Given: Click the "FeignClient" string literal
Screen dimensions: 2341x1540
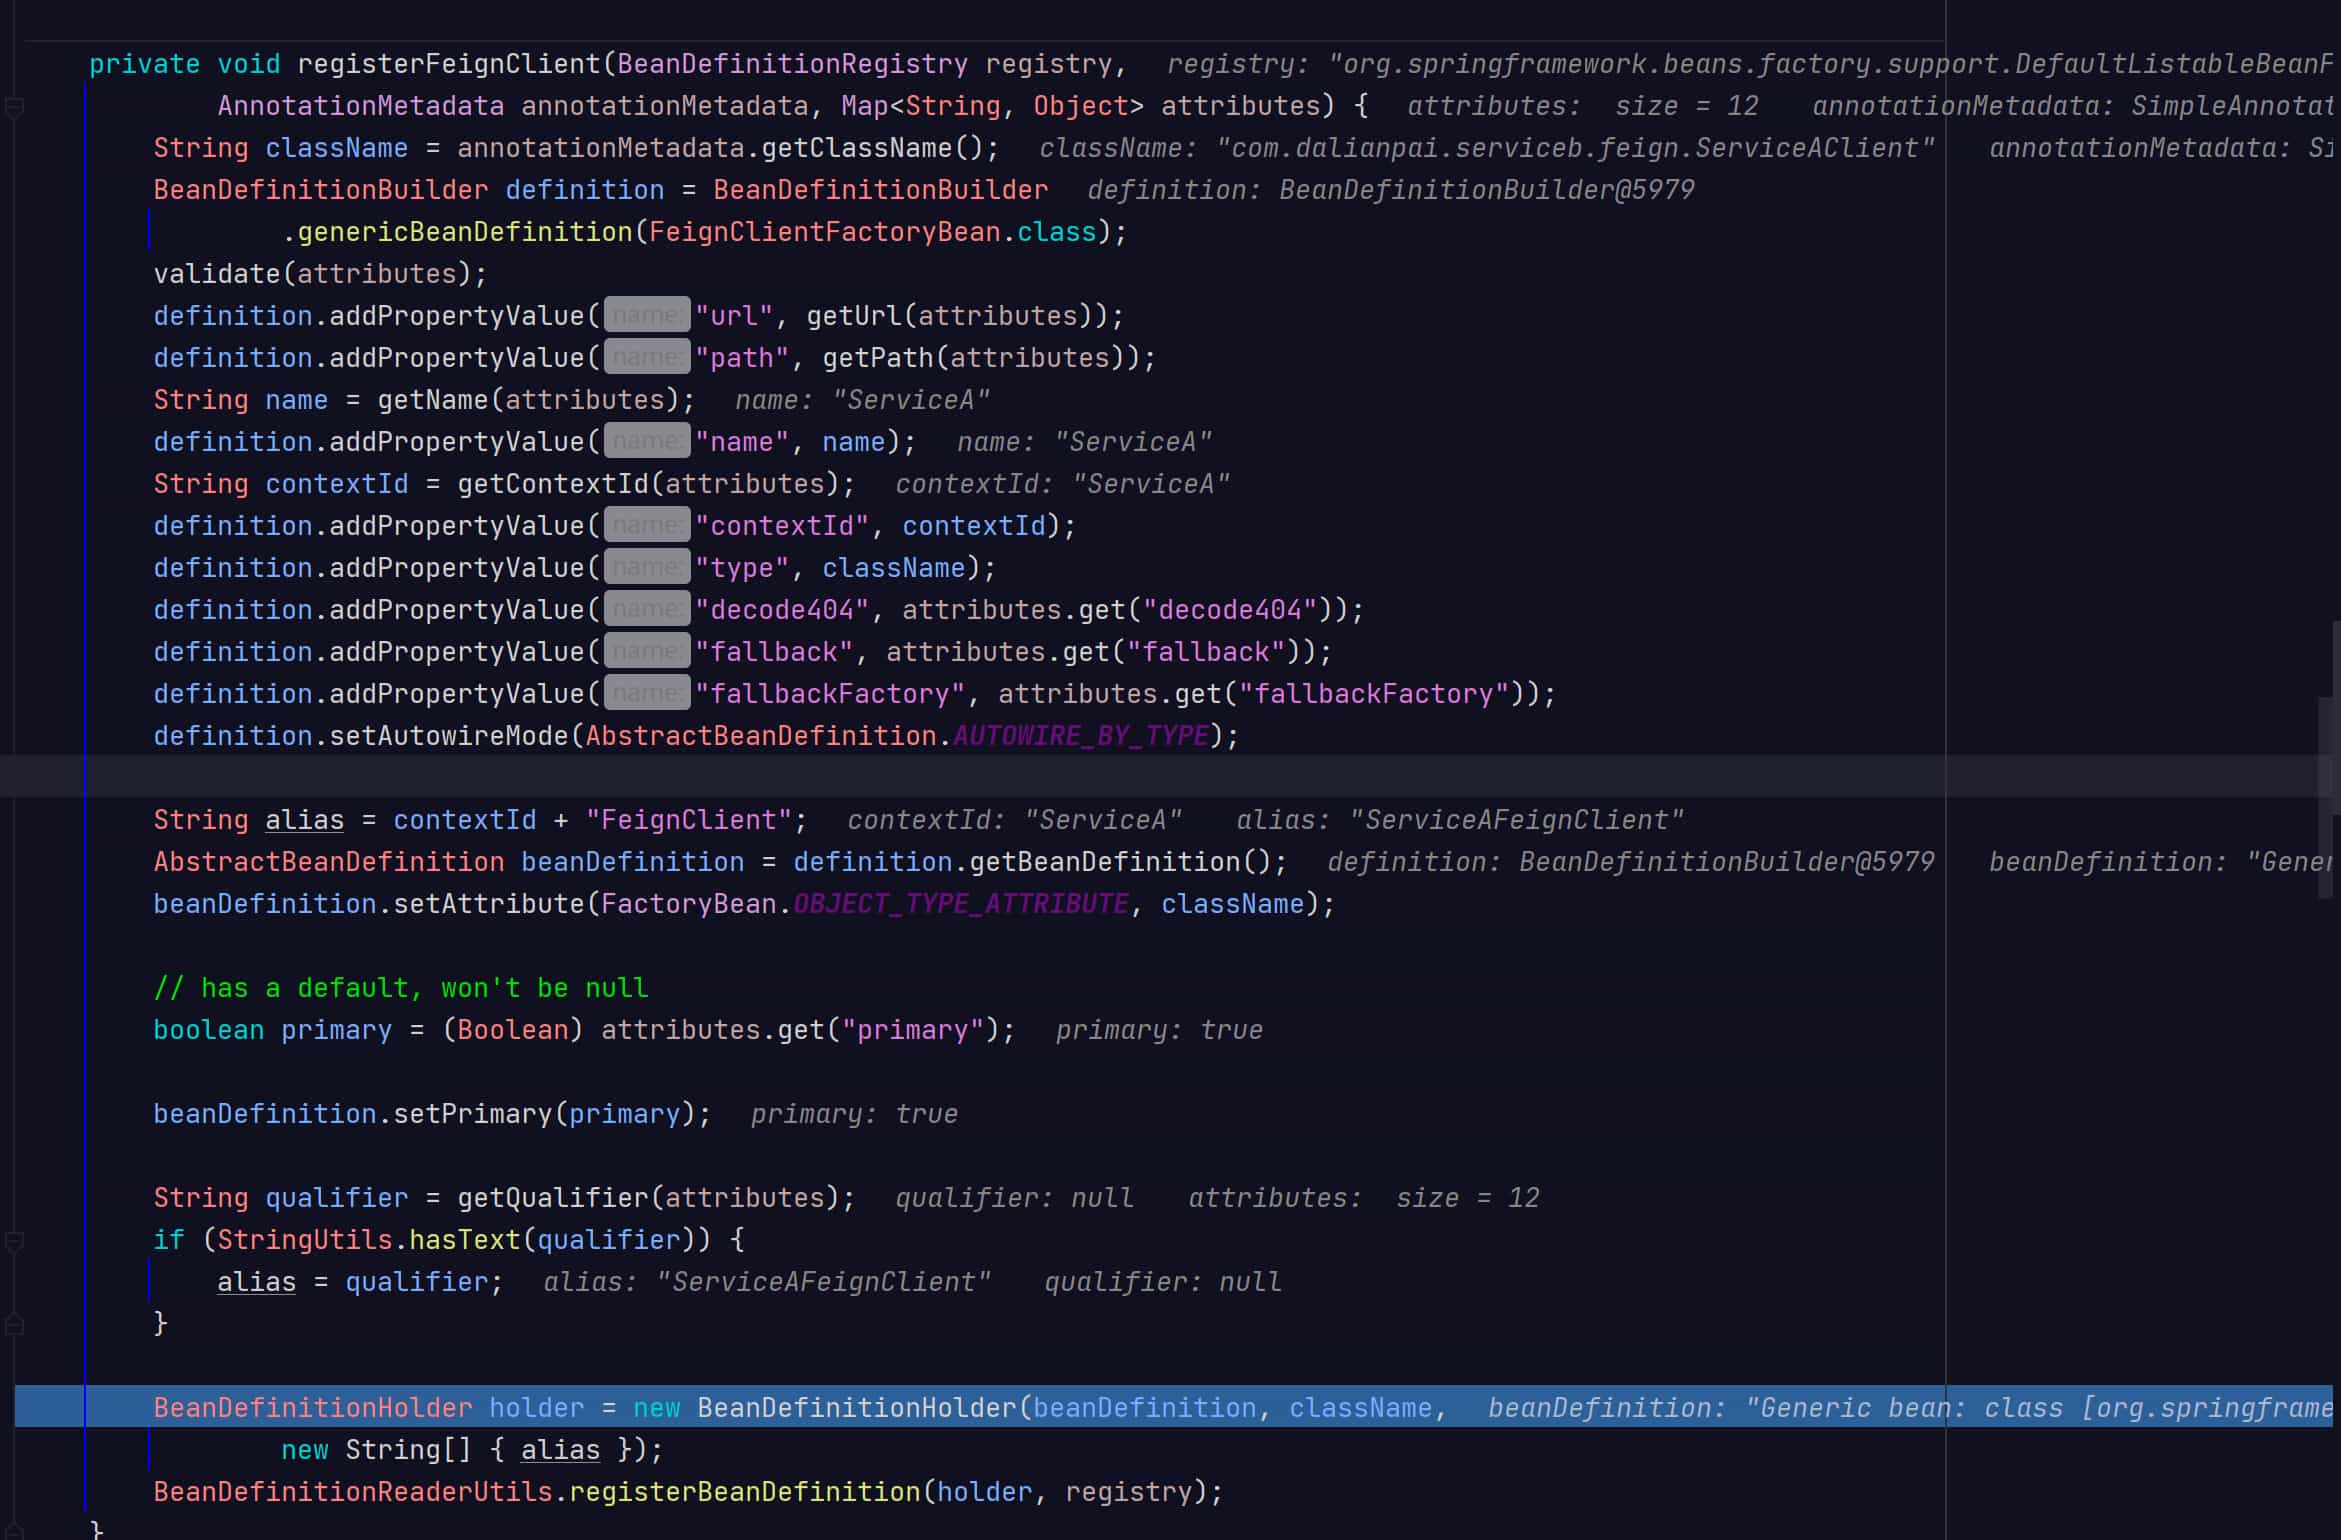Looking at the screenshot, I should pyautogui.click(x=689, y=820).
